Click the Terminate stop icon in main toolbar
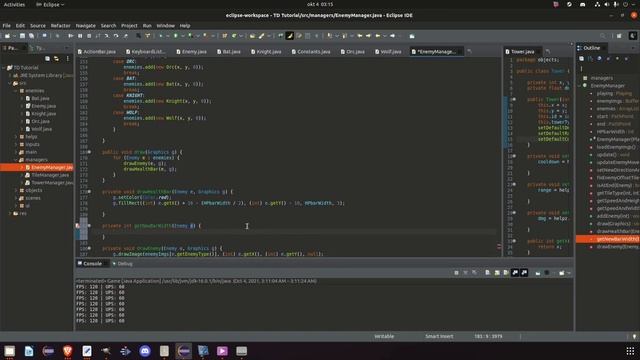Viewport: 640px width, 360px height. coord(89,36)
